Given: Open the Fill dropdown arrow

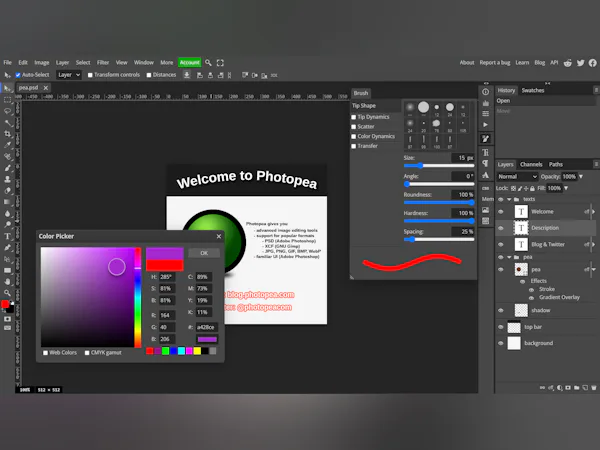Looking at the screenshot, I should point(566,188).
